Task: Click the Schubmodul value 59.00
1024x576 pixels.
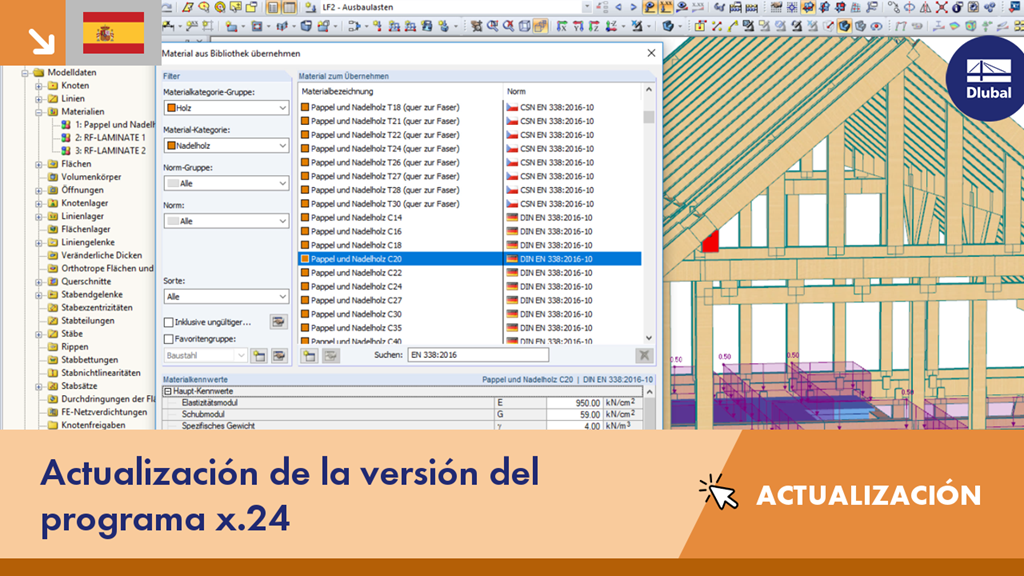Action: [x=573, y=414]
